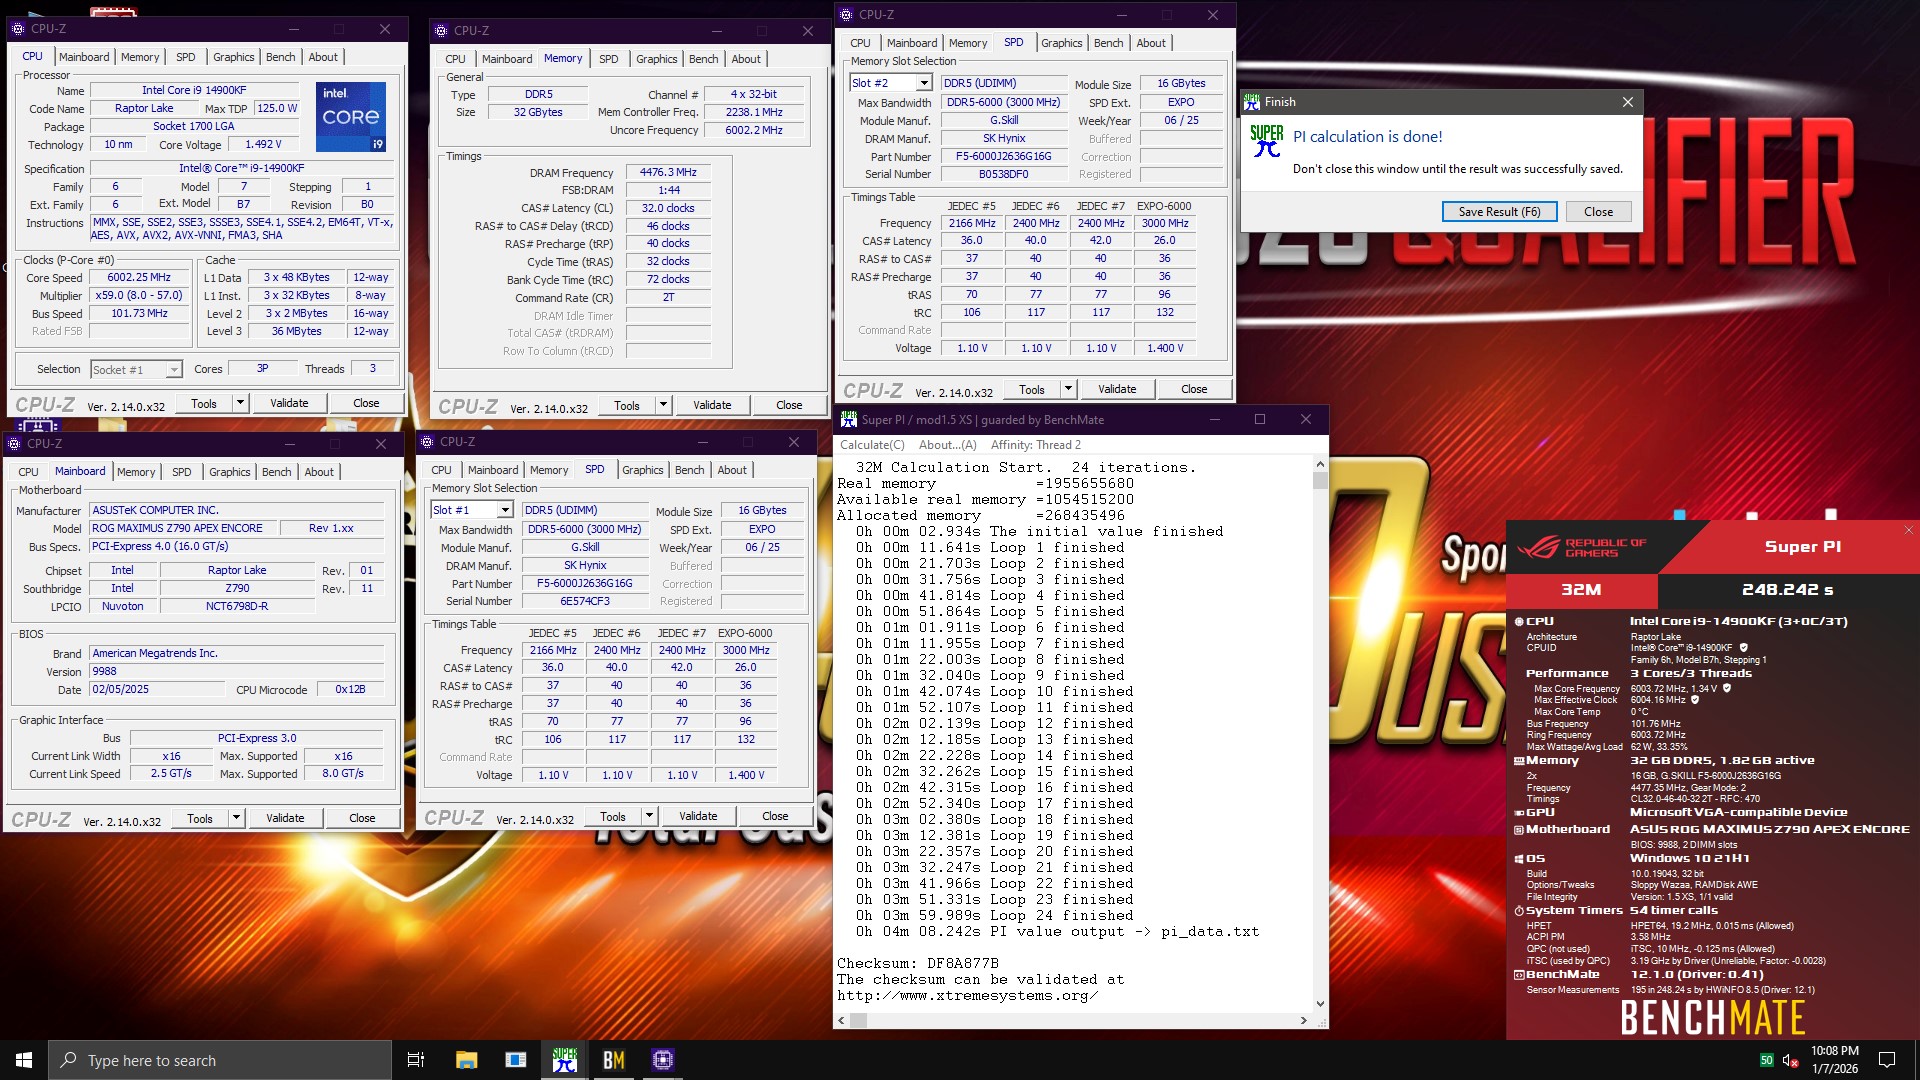Select the 'Checksum: DF8A877B' line in Super PI
1920x1080 pixels.
tap(918, 964)
